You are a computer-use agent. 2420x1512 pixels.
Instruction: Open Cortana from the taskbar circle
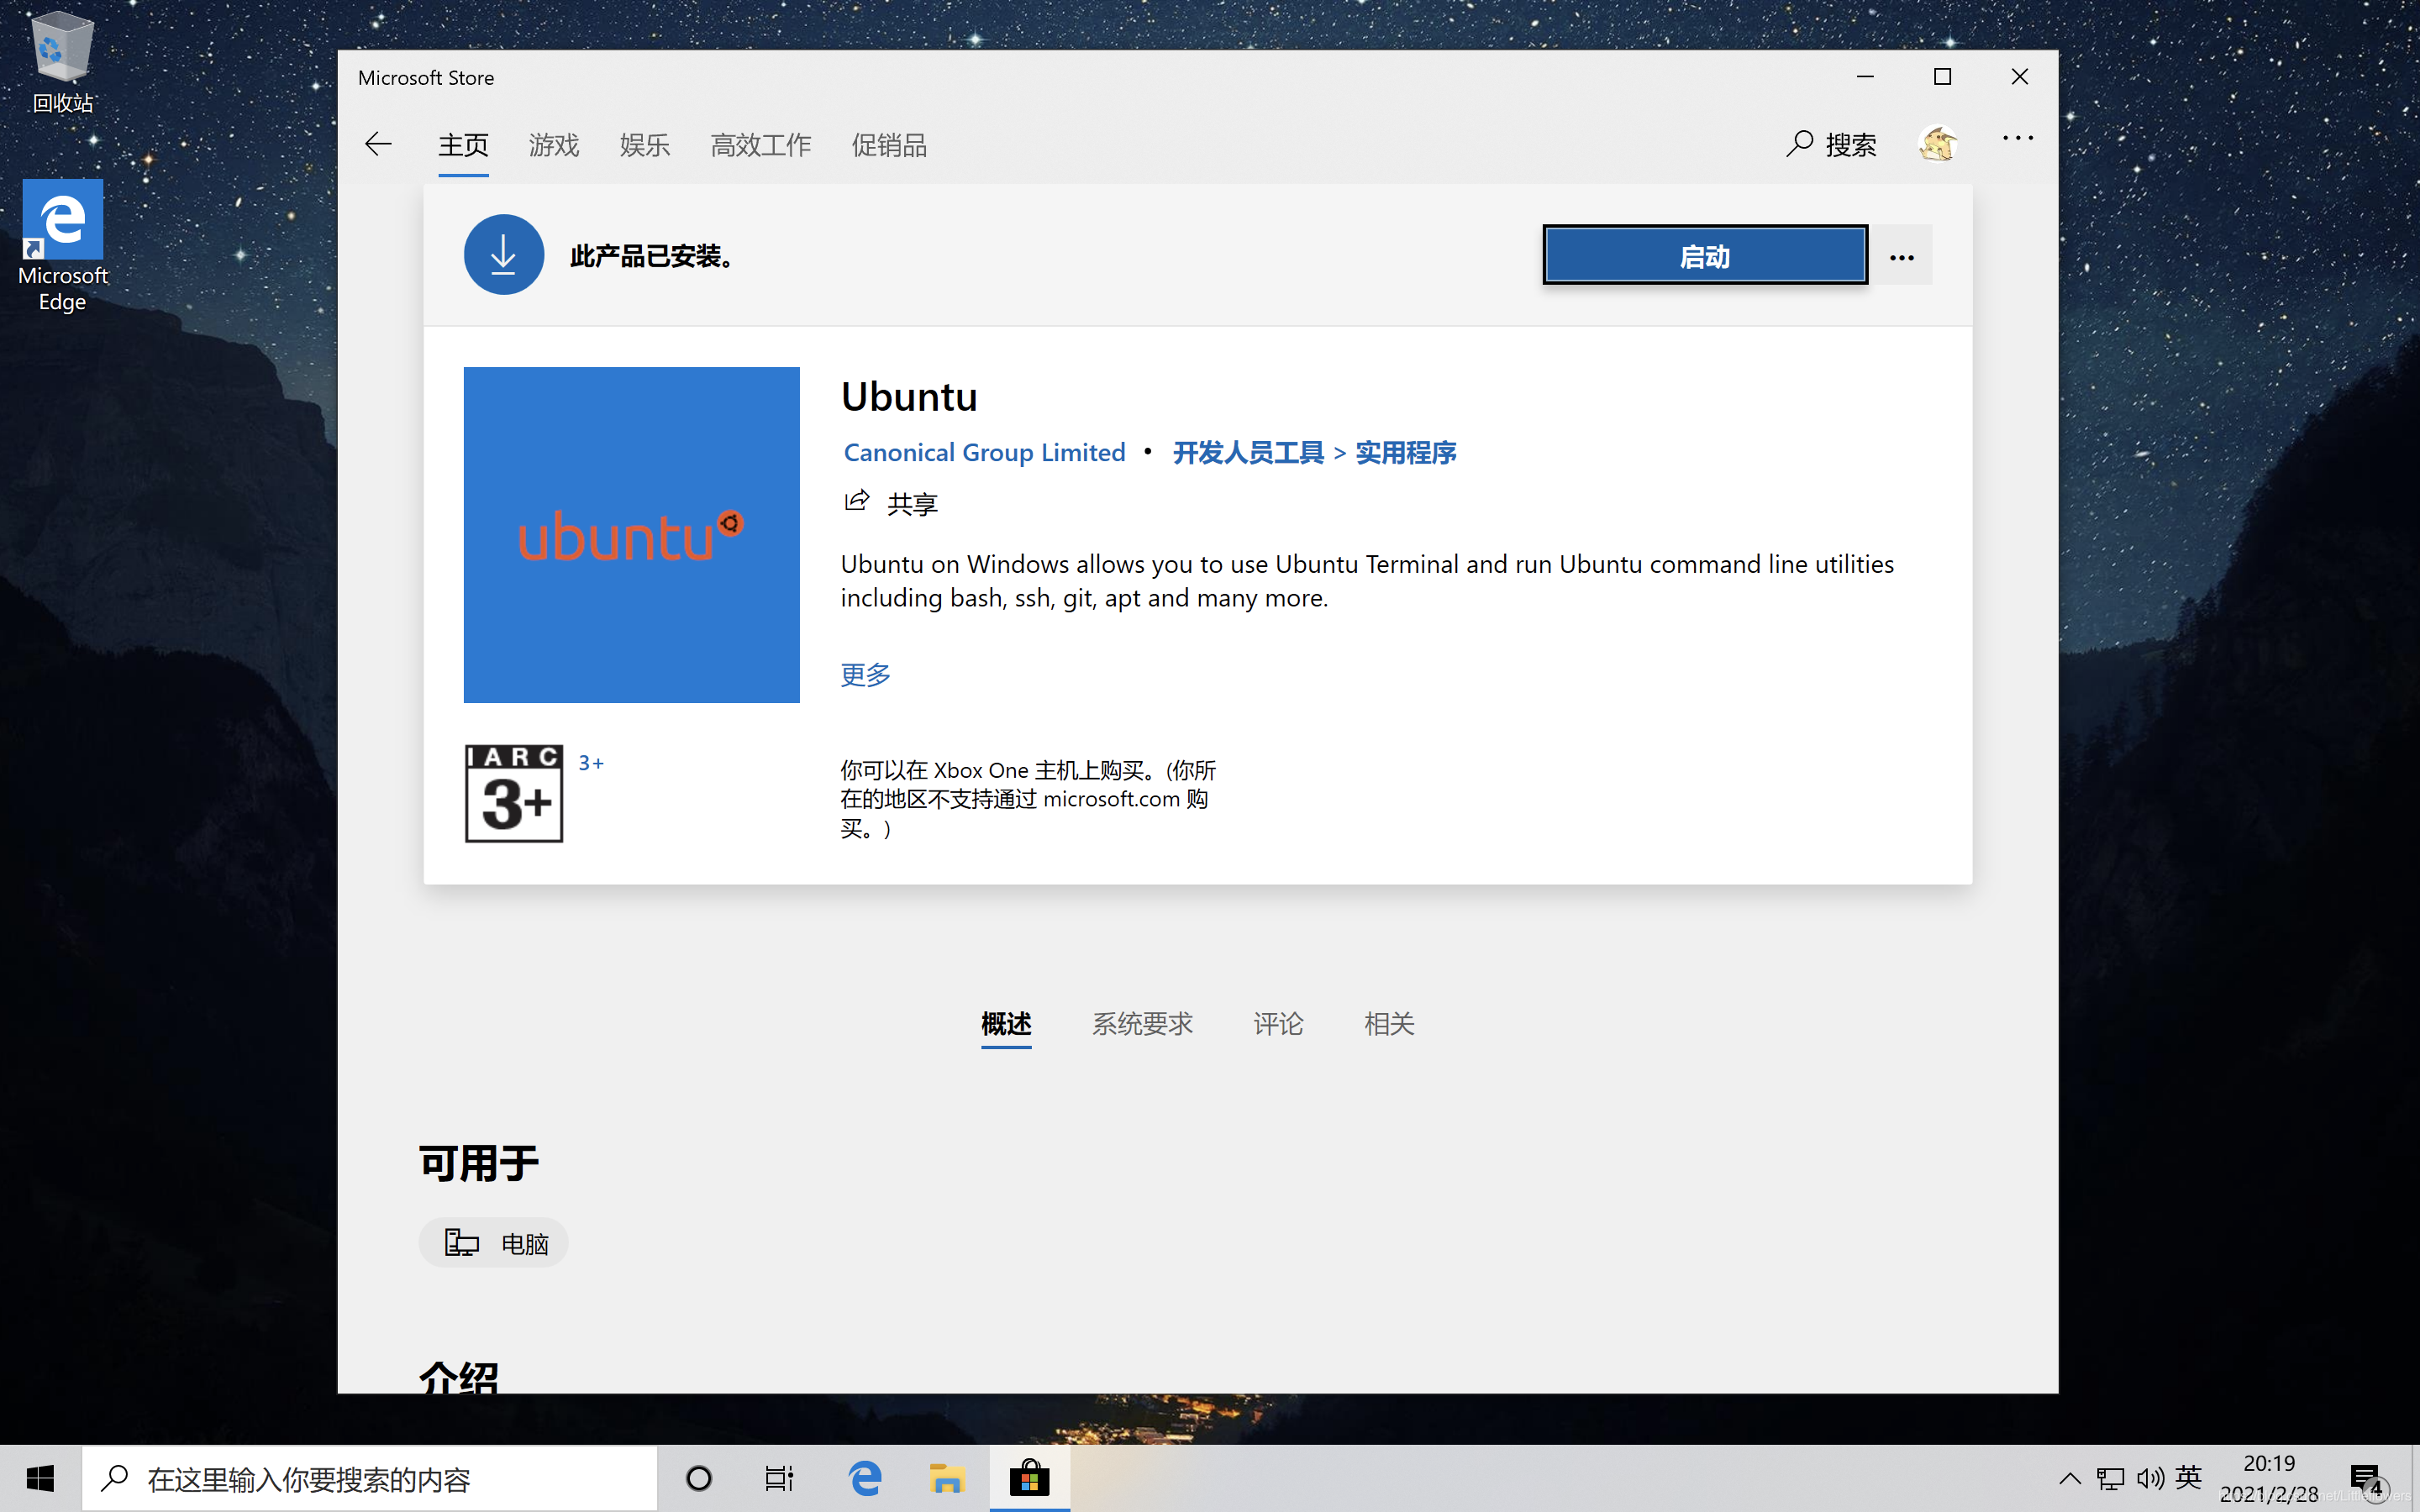(699, 1478)
